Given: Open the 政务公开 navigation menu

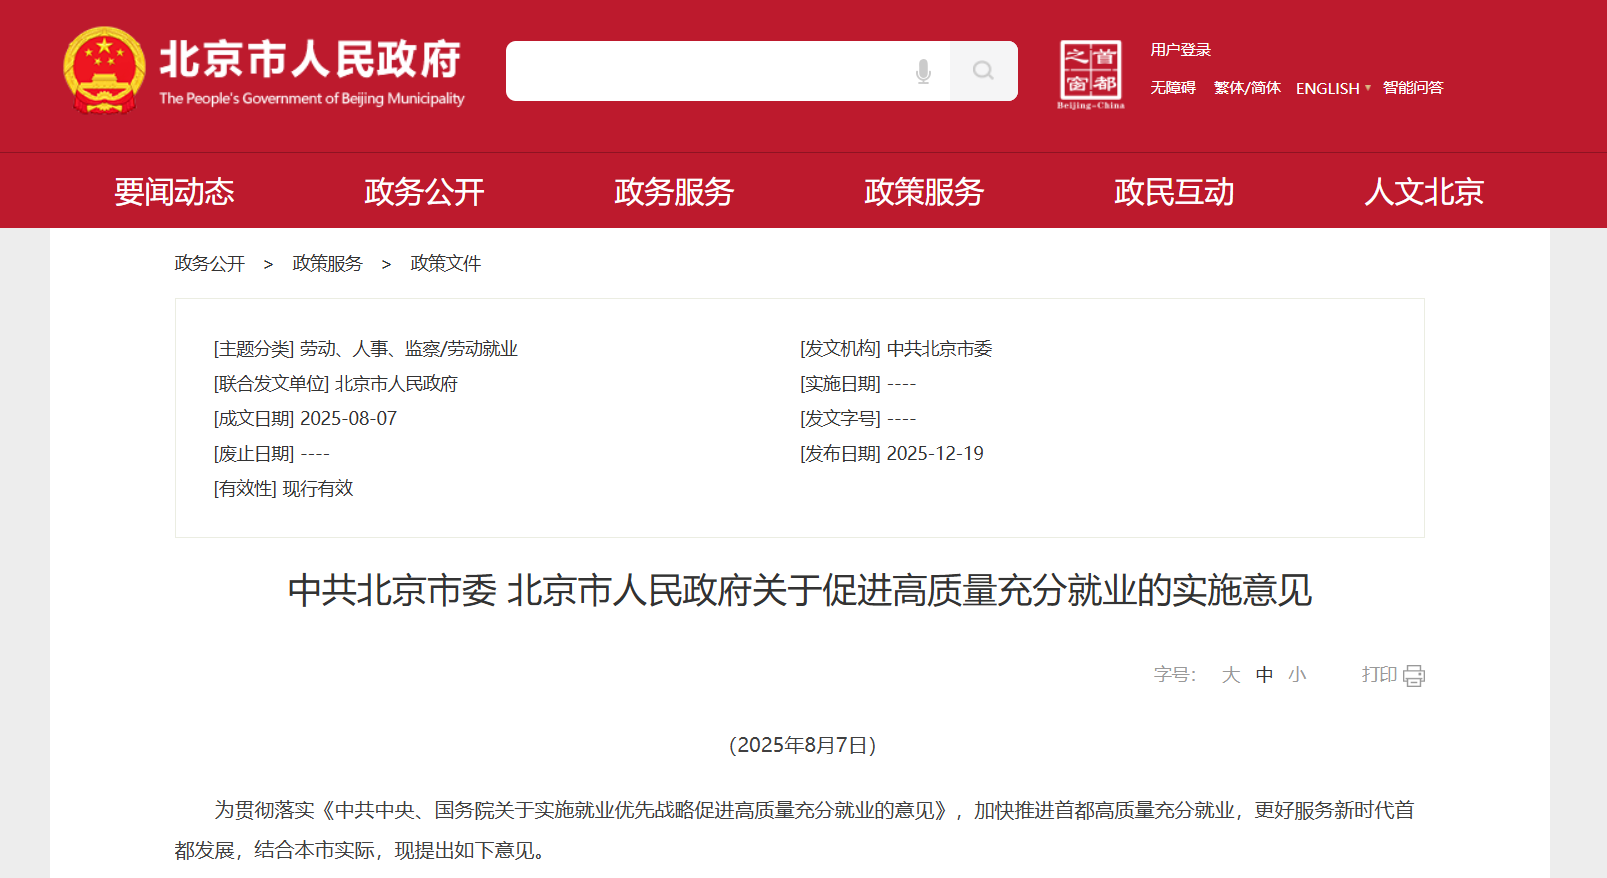Looking at the screenshot, I should [424, 191].
